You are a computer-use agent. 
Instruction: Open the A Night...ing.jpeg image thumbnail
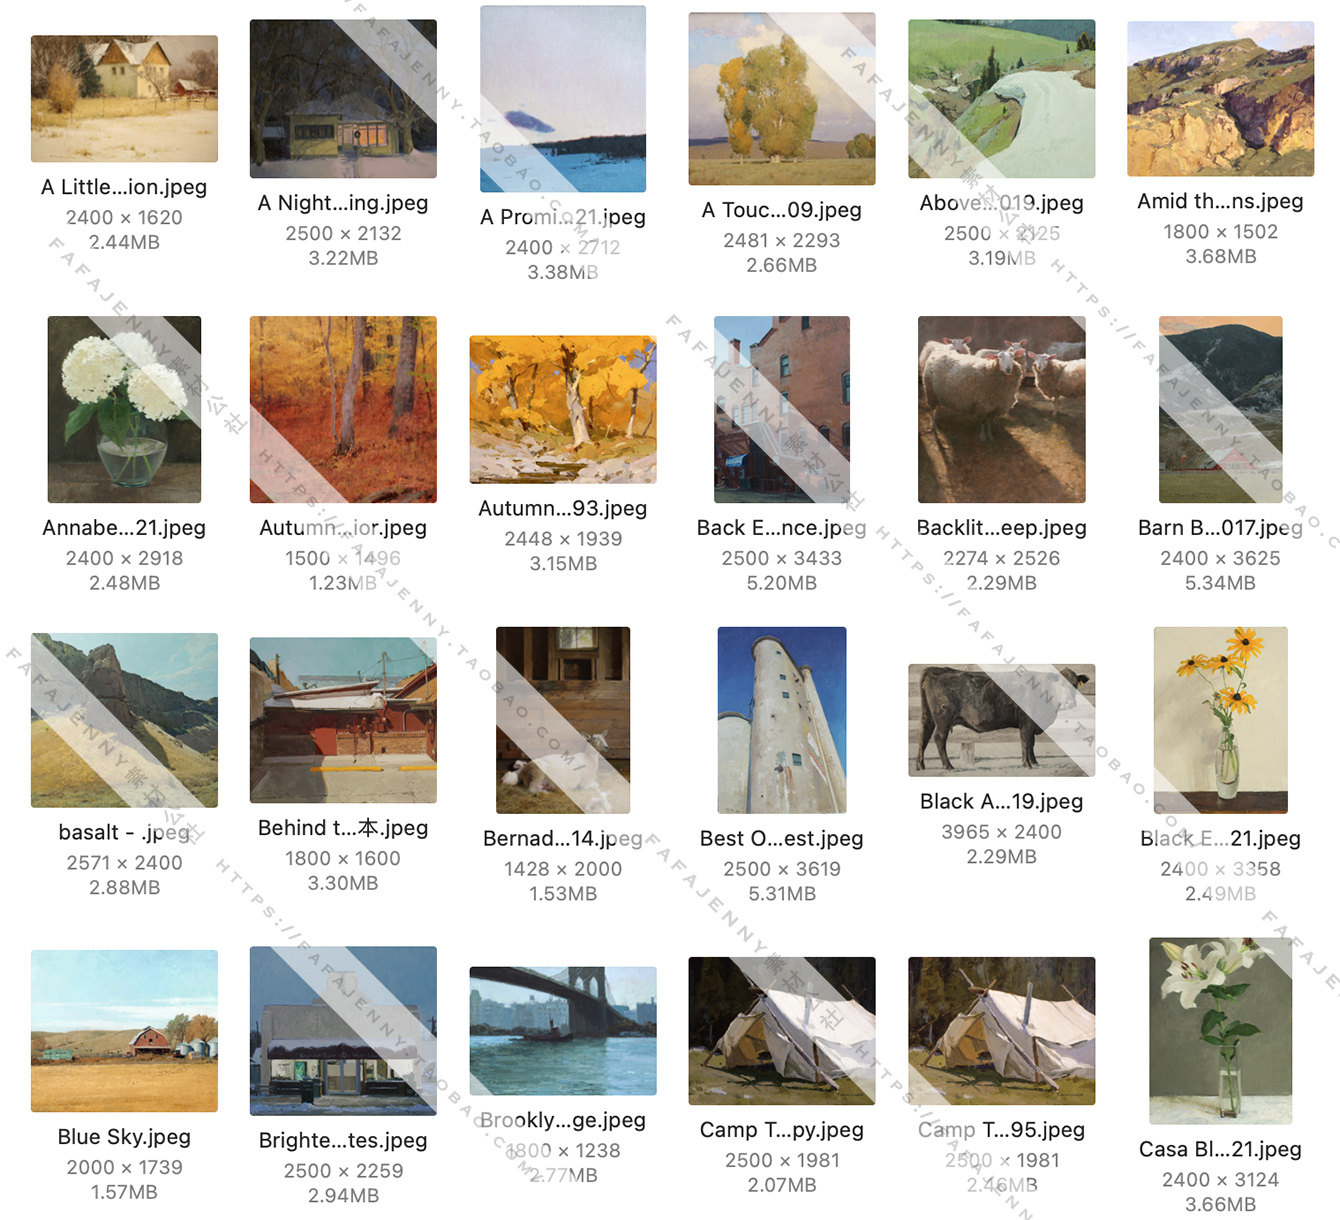(343, 99)
